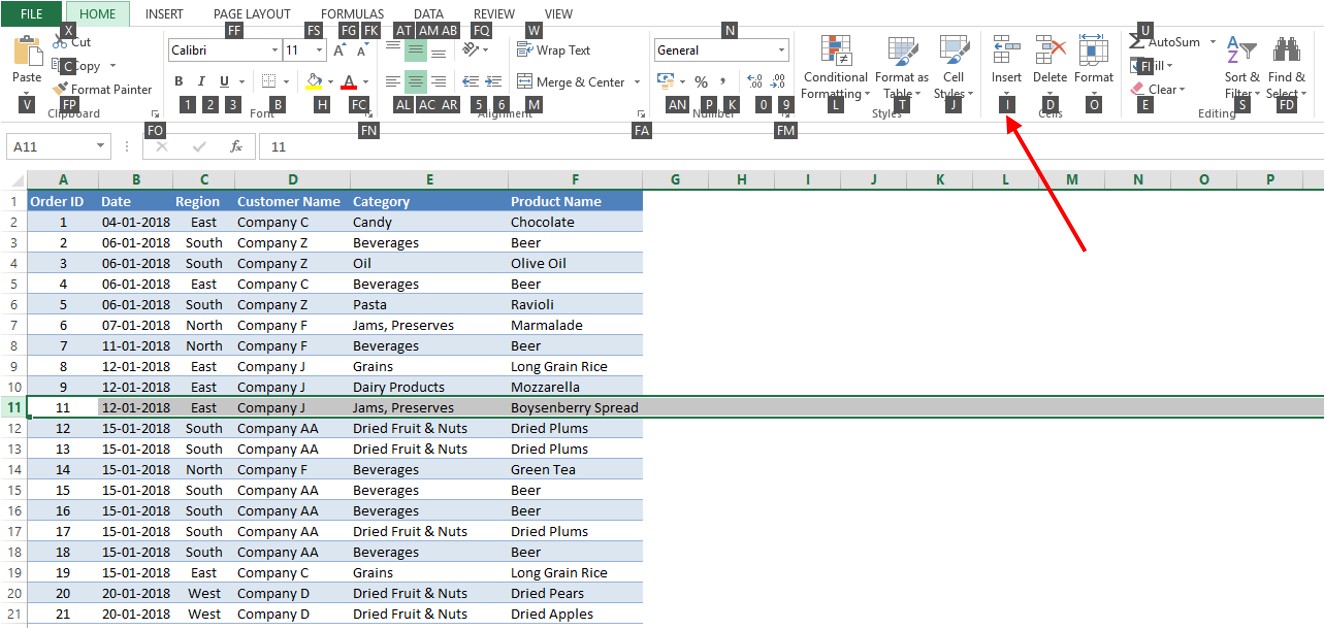This screenshot has width=1326, height=628.
Task: Switch to the INSERT ribbon tab
Action: tap(163, 13)
